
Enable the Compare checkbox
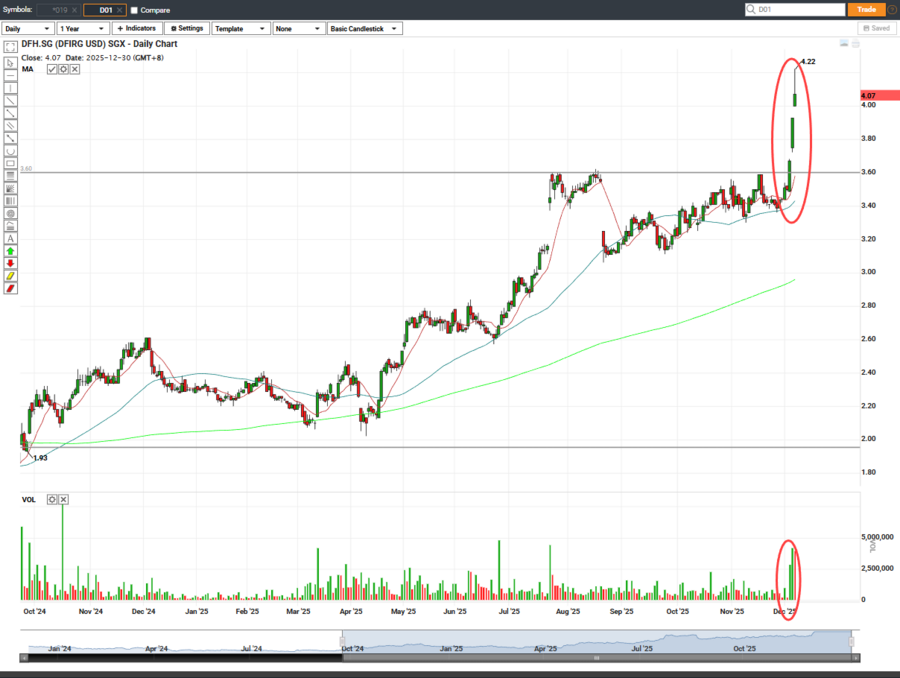point(135,10)
